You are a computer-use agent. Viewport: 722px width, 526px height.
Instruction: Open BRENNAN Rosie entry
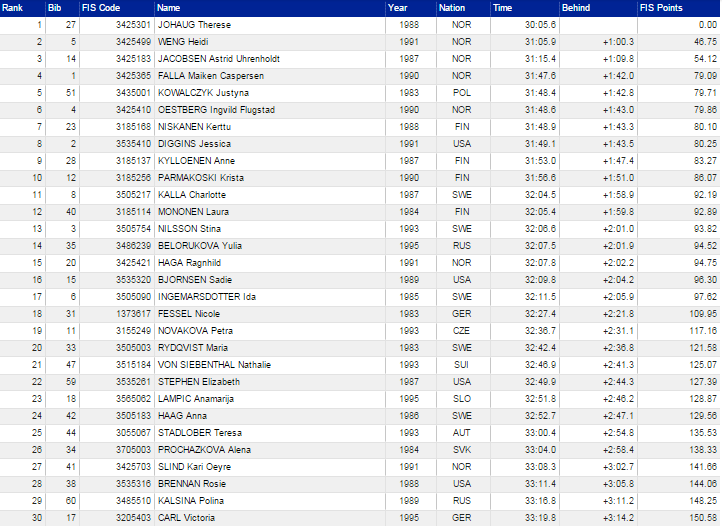point(192,485)
